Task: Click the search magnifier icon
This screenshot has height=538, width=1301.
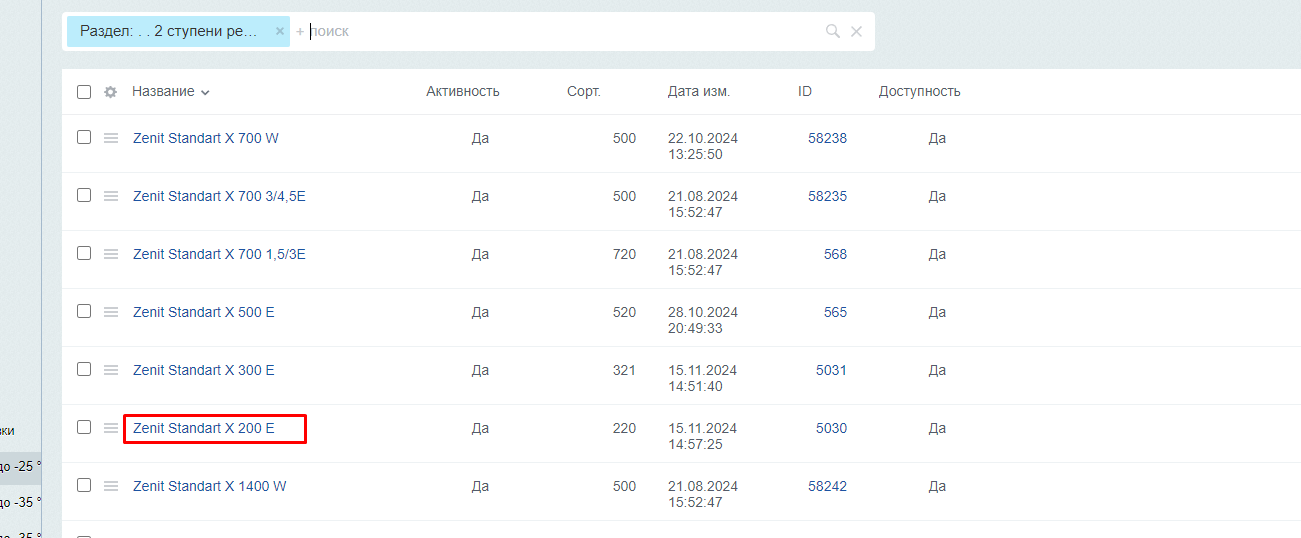Action: tap(832, 31)
